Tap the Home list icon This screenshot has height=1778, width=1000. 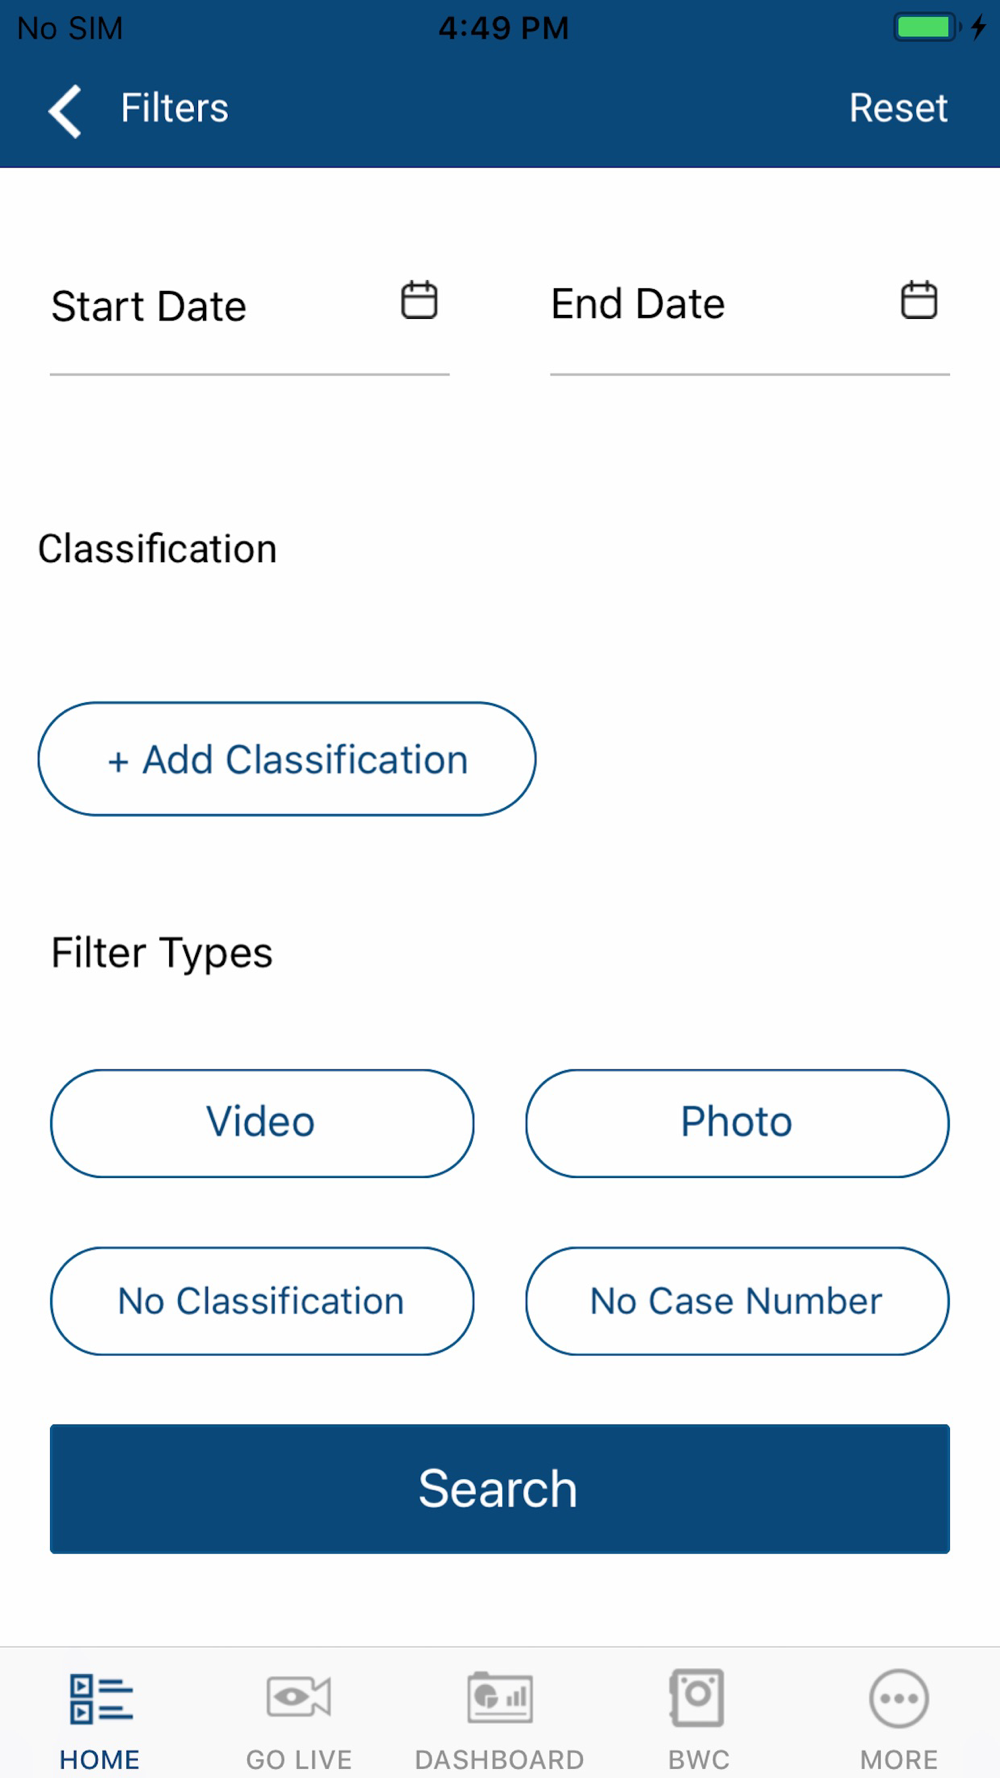click(x=100, y=1699)
